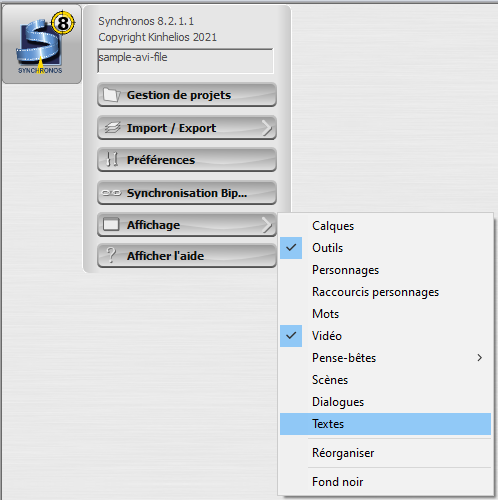
Task: Toggle Fond noir black background option
Action: tap(385, 482)
